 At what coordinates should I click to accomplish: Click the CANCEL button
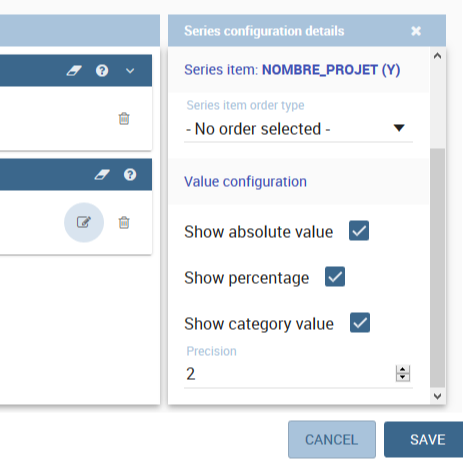[332, 440]
